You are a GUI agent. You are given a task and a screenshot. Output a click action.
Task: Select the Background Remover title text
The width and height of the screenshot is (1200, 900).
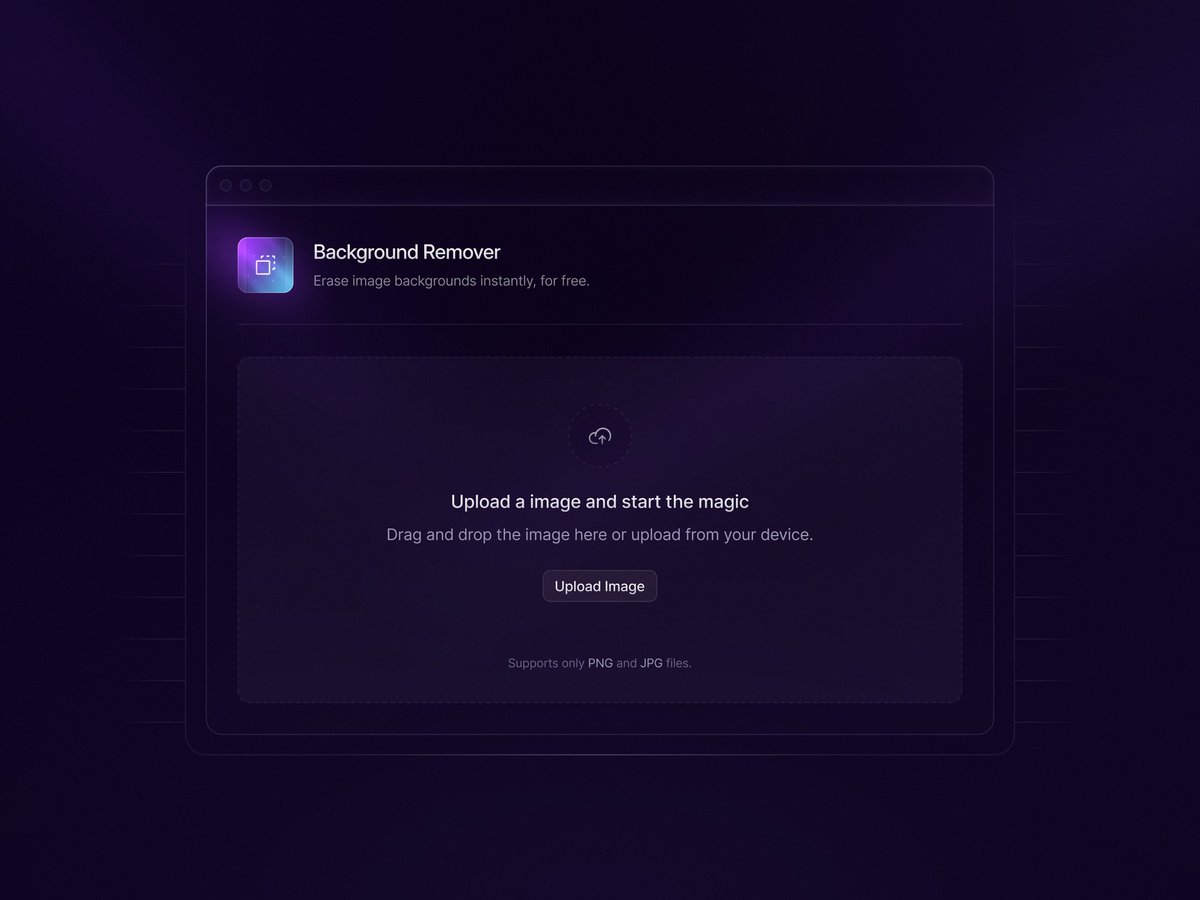pos(407,252)
